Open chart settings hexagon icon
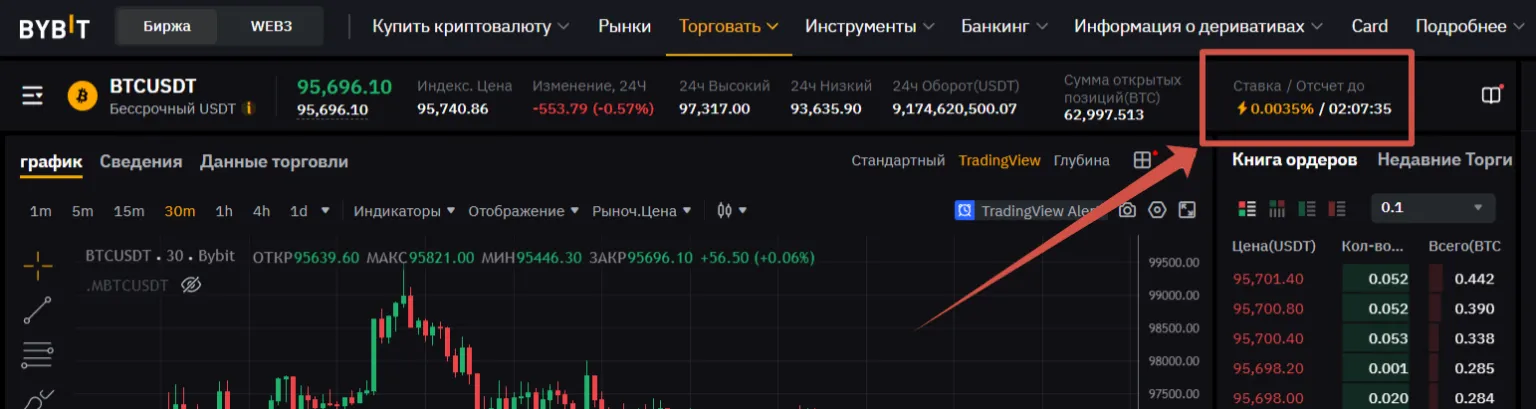The height and width of the screenshot is (409, 1536). point(1157,211)
